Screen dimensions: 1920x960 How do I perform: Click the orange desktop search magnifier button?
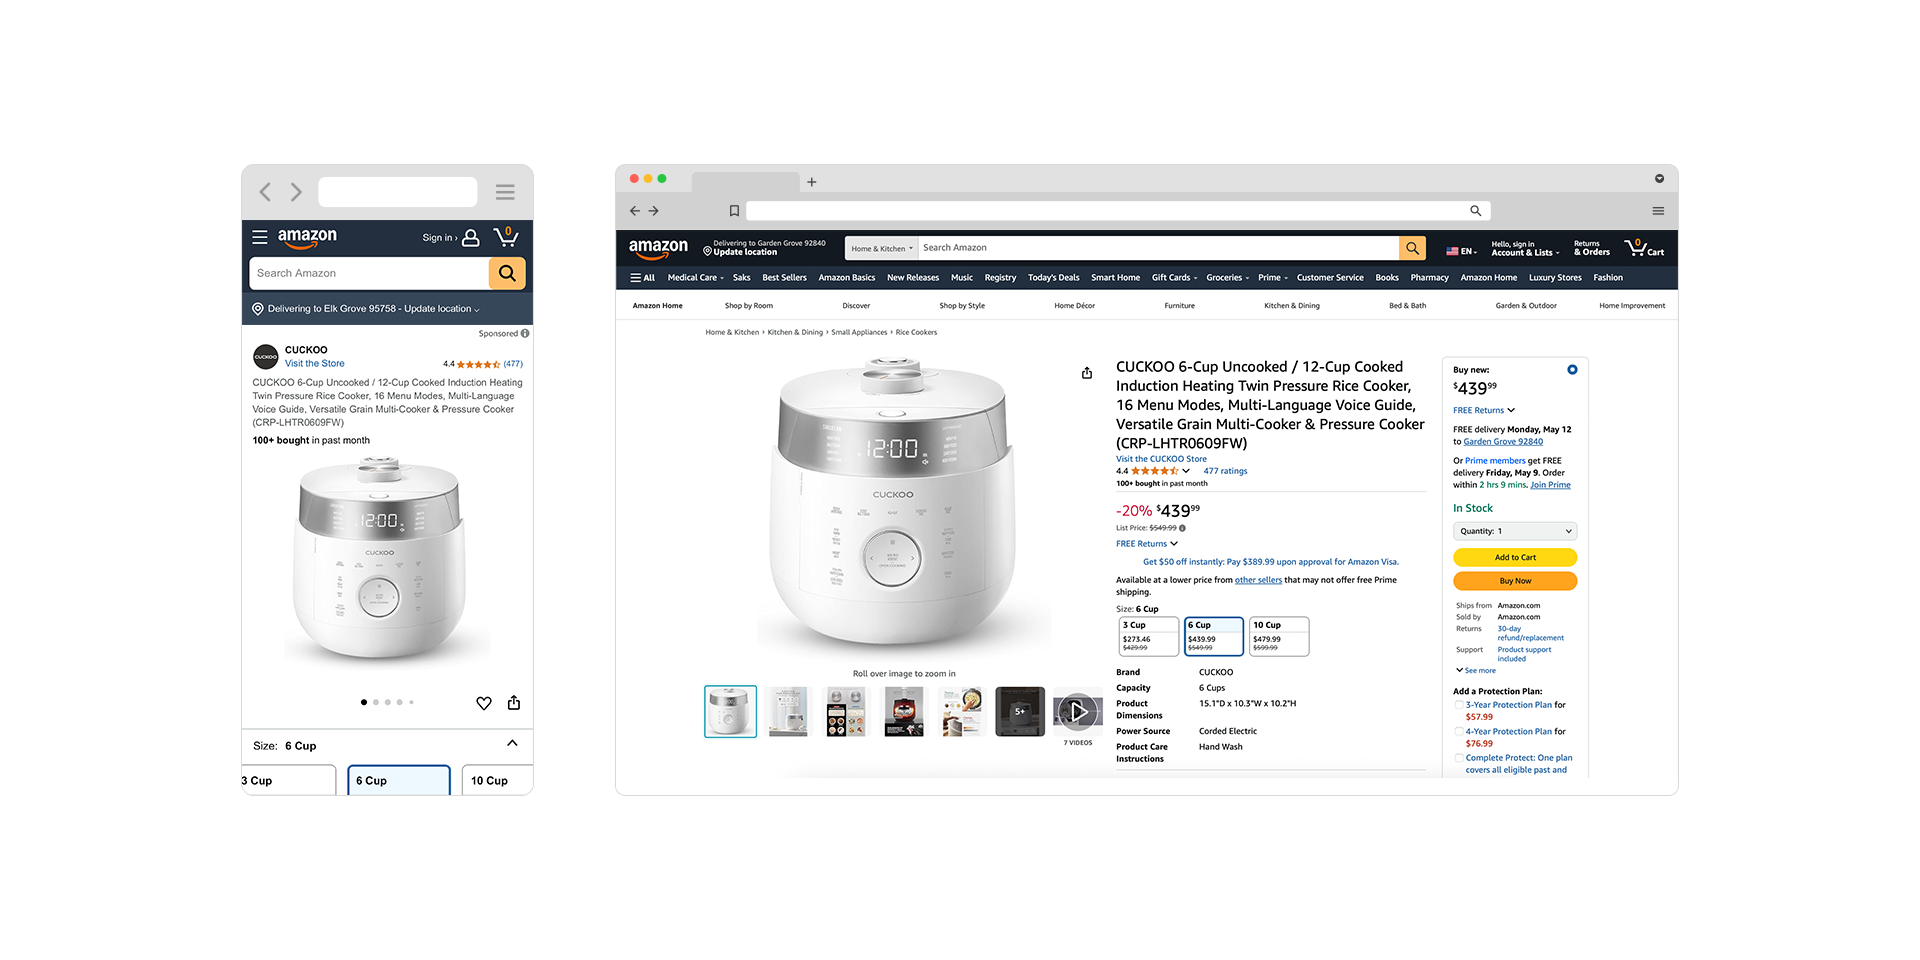tap(1412, 248)
